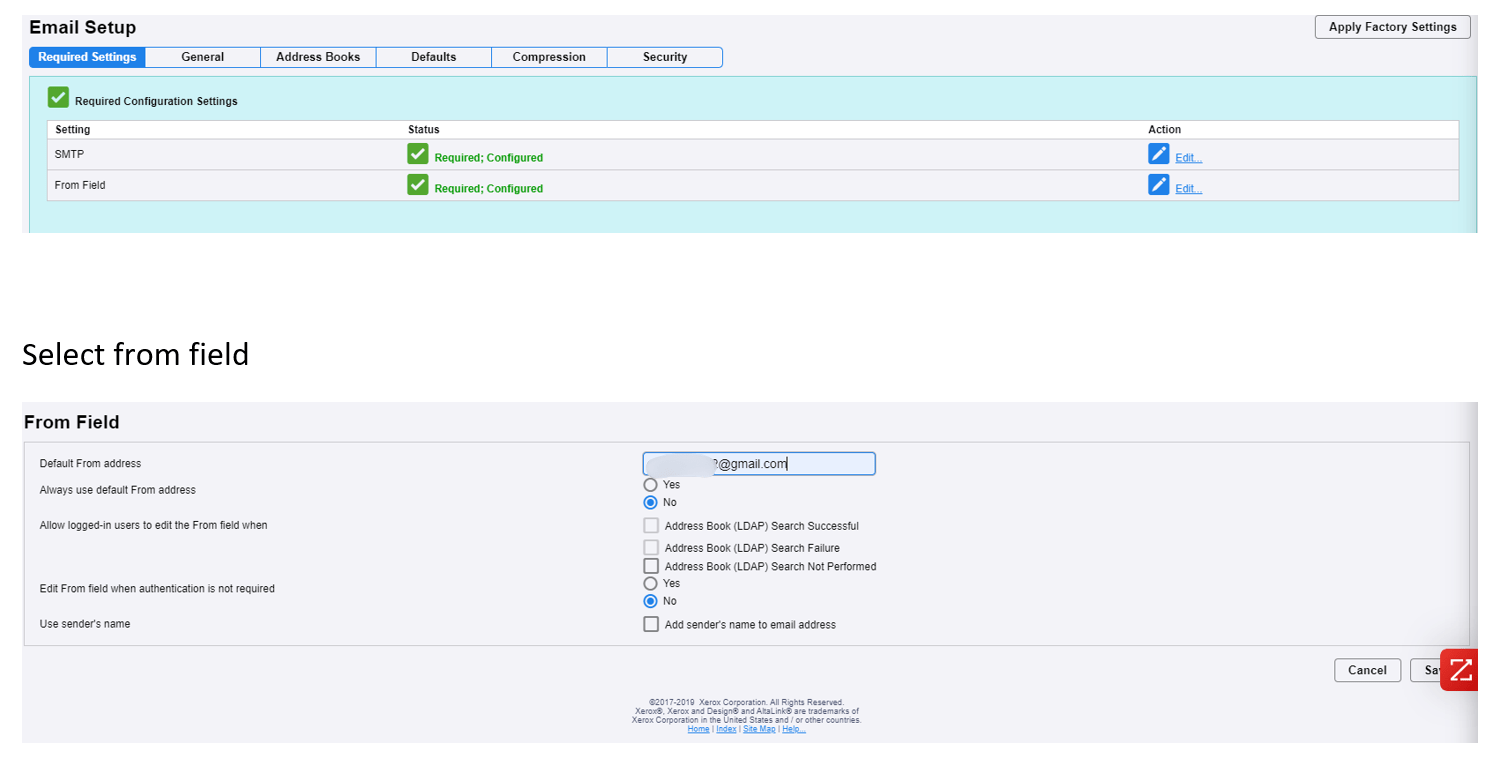This screenshot has height=775, width=1486.
Task: Click the Default From address input field
Action: coord(759,464)
